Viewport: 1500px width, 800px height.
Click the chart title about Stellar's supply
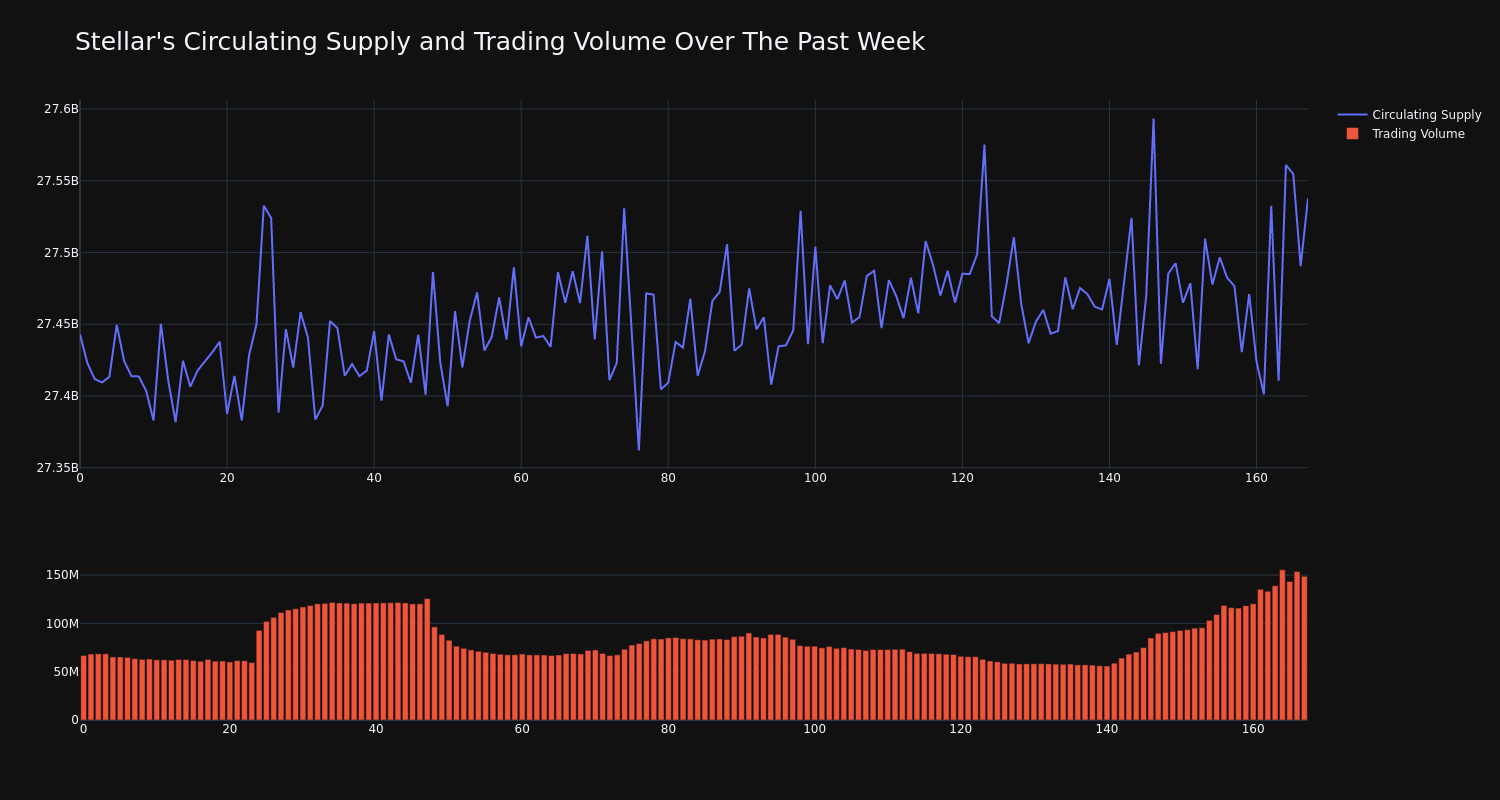click(x=500, y=42)
